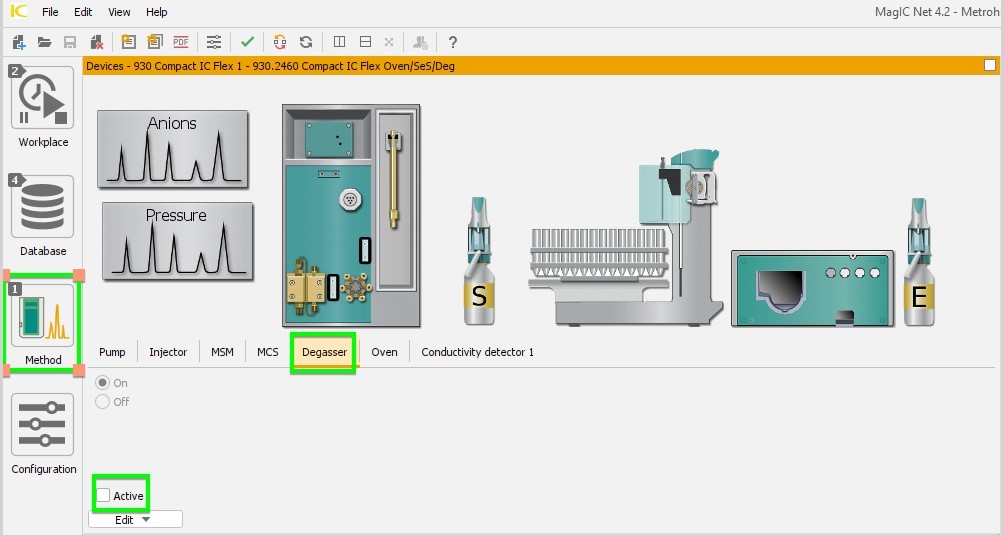The width and height of the screenshot is (1004, 536).
Task: Click the unsplit view icon
Action: pos(389,42)
